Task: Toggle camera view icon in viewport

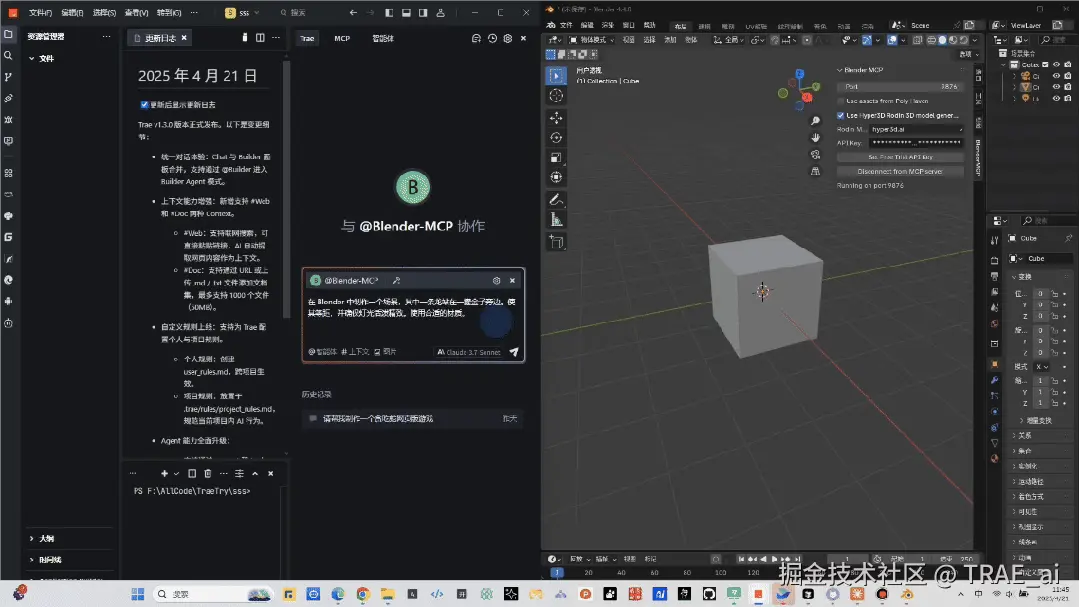Action: point(815,154)
